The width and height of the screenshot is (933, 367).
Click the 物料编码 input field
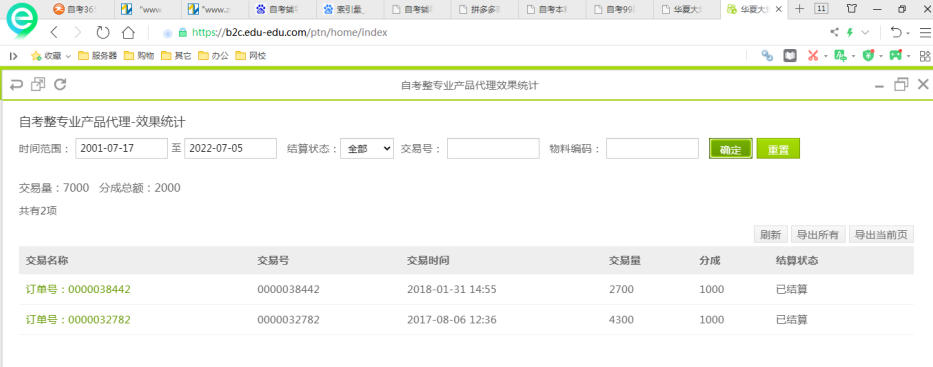(x=652, y=149)
